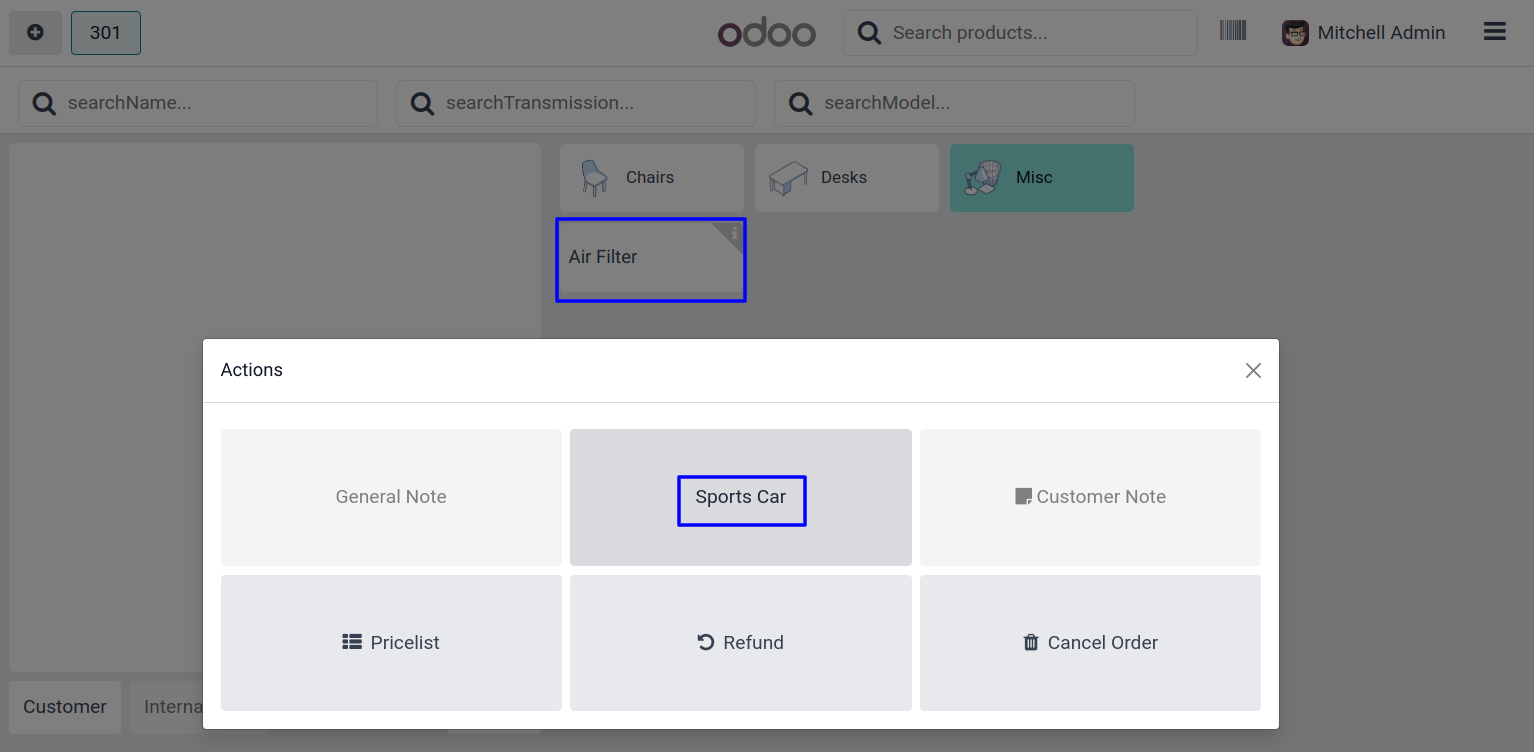Add the Air Filter product
Image resolution: width=1534 pixels, height=752 pixels.
tap(640, 260)
